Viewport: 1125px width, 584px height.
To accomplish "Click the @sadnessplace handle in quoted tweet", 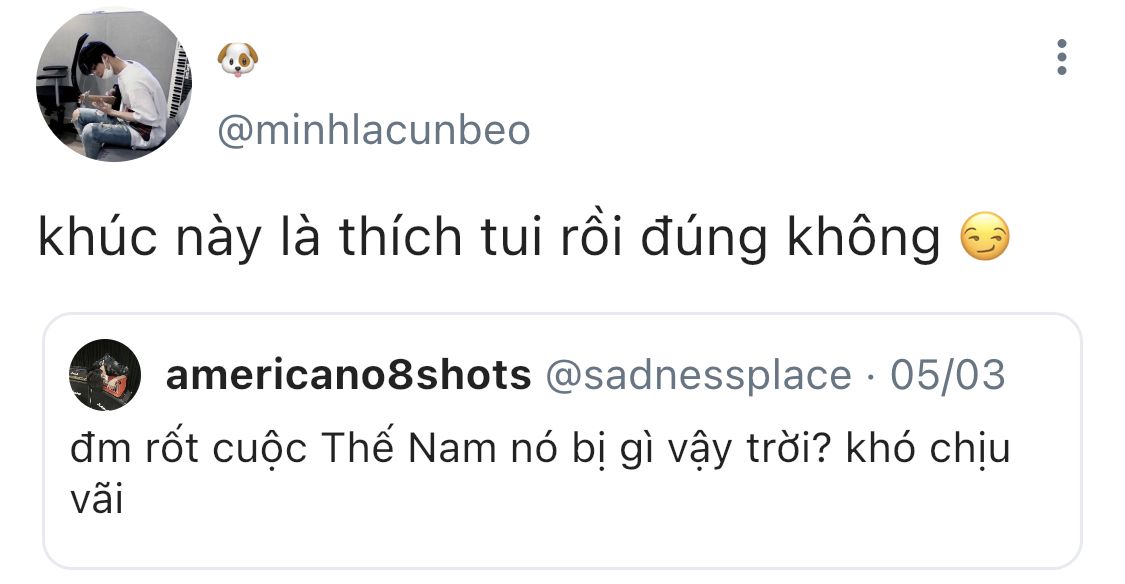I will 696,375.
